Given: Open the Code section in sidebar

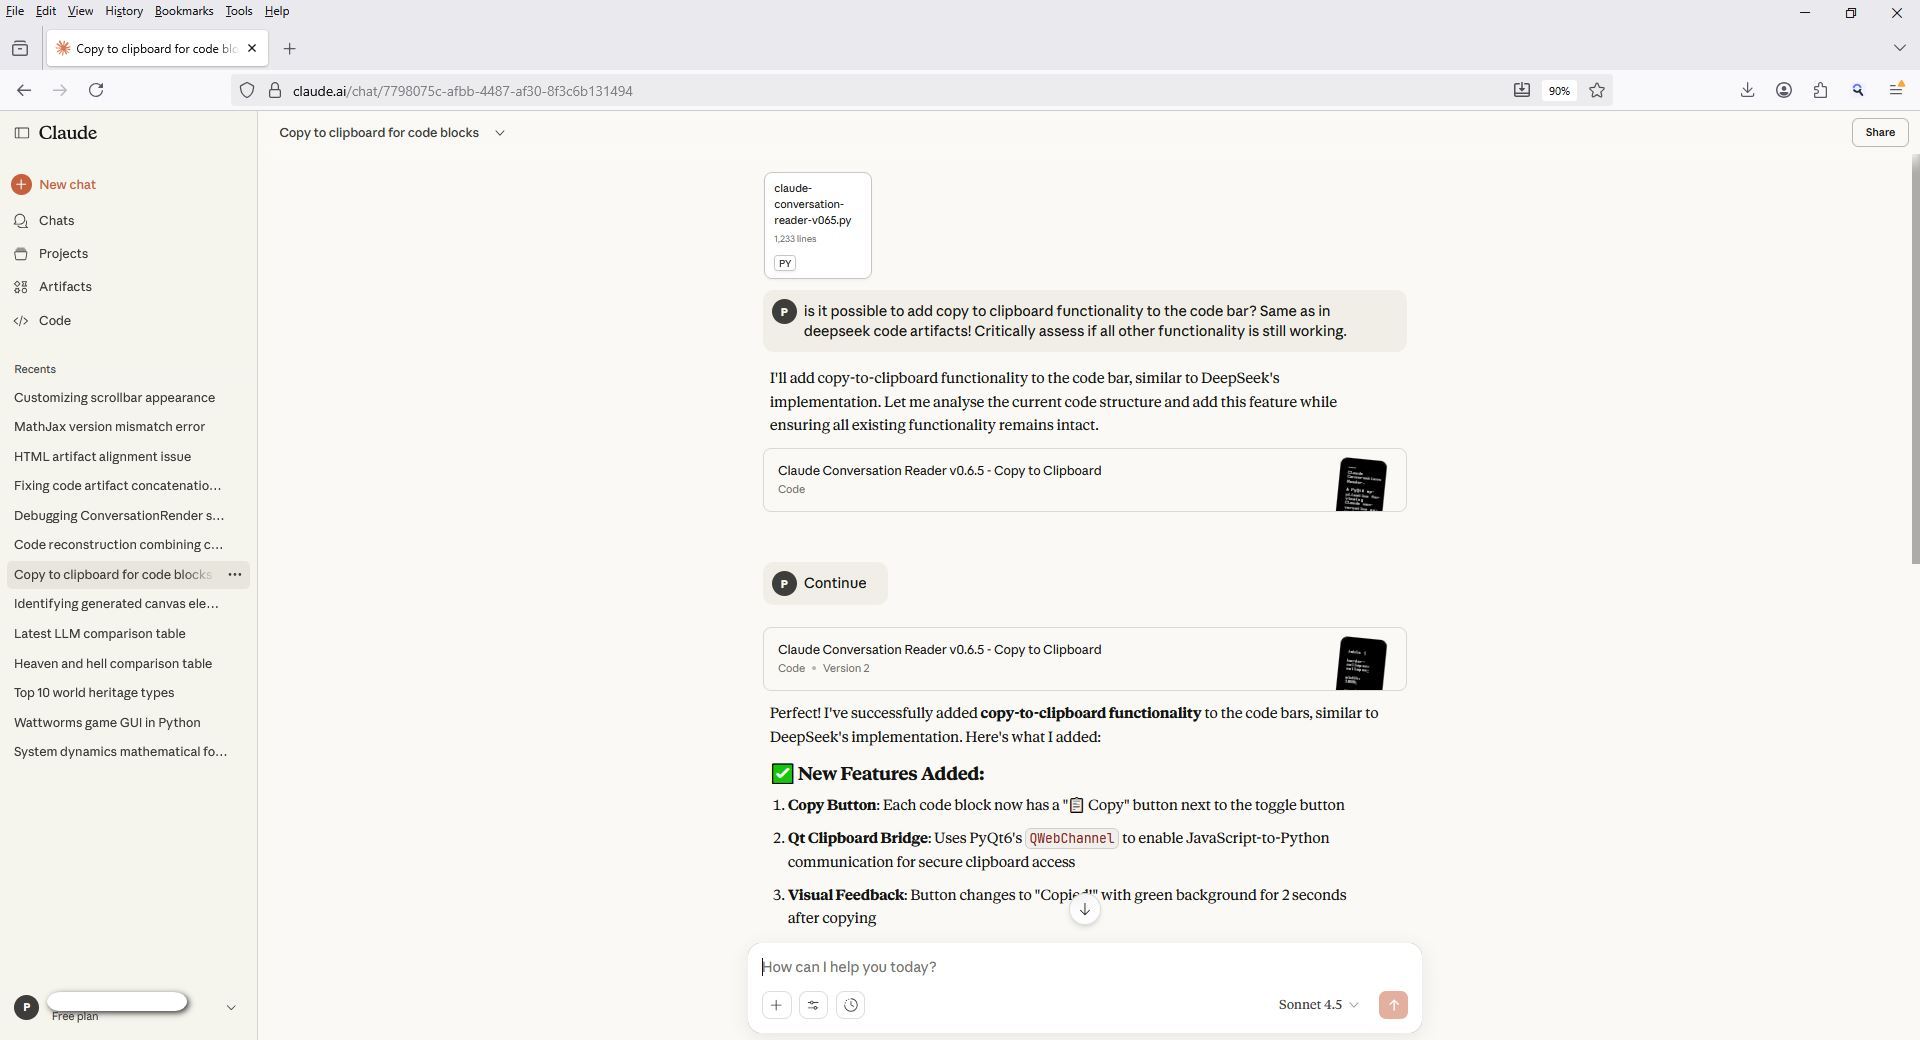Looking at the screenshot, I should pos(54,321).
